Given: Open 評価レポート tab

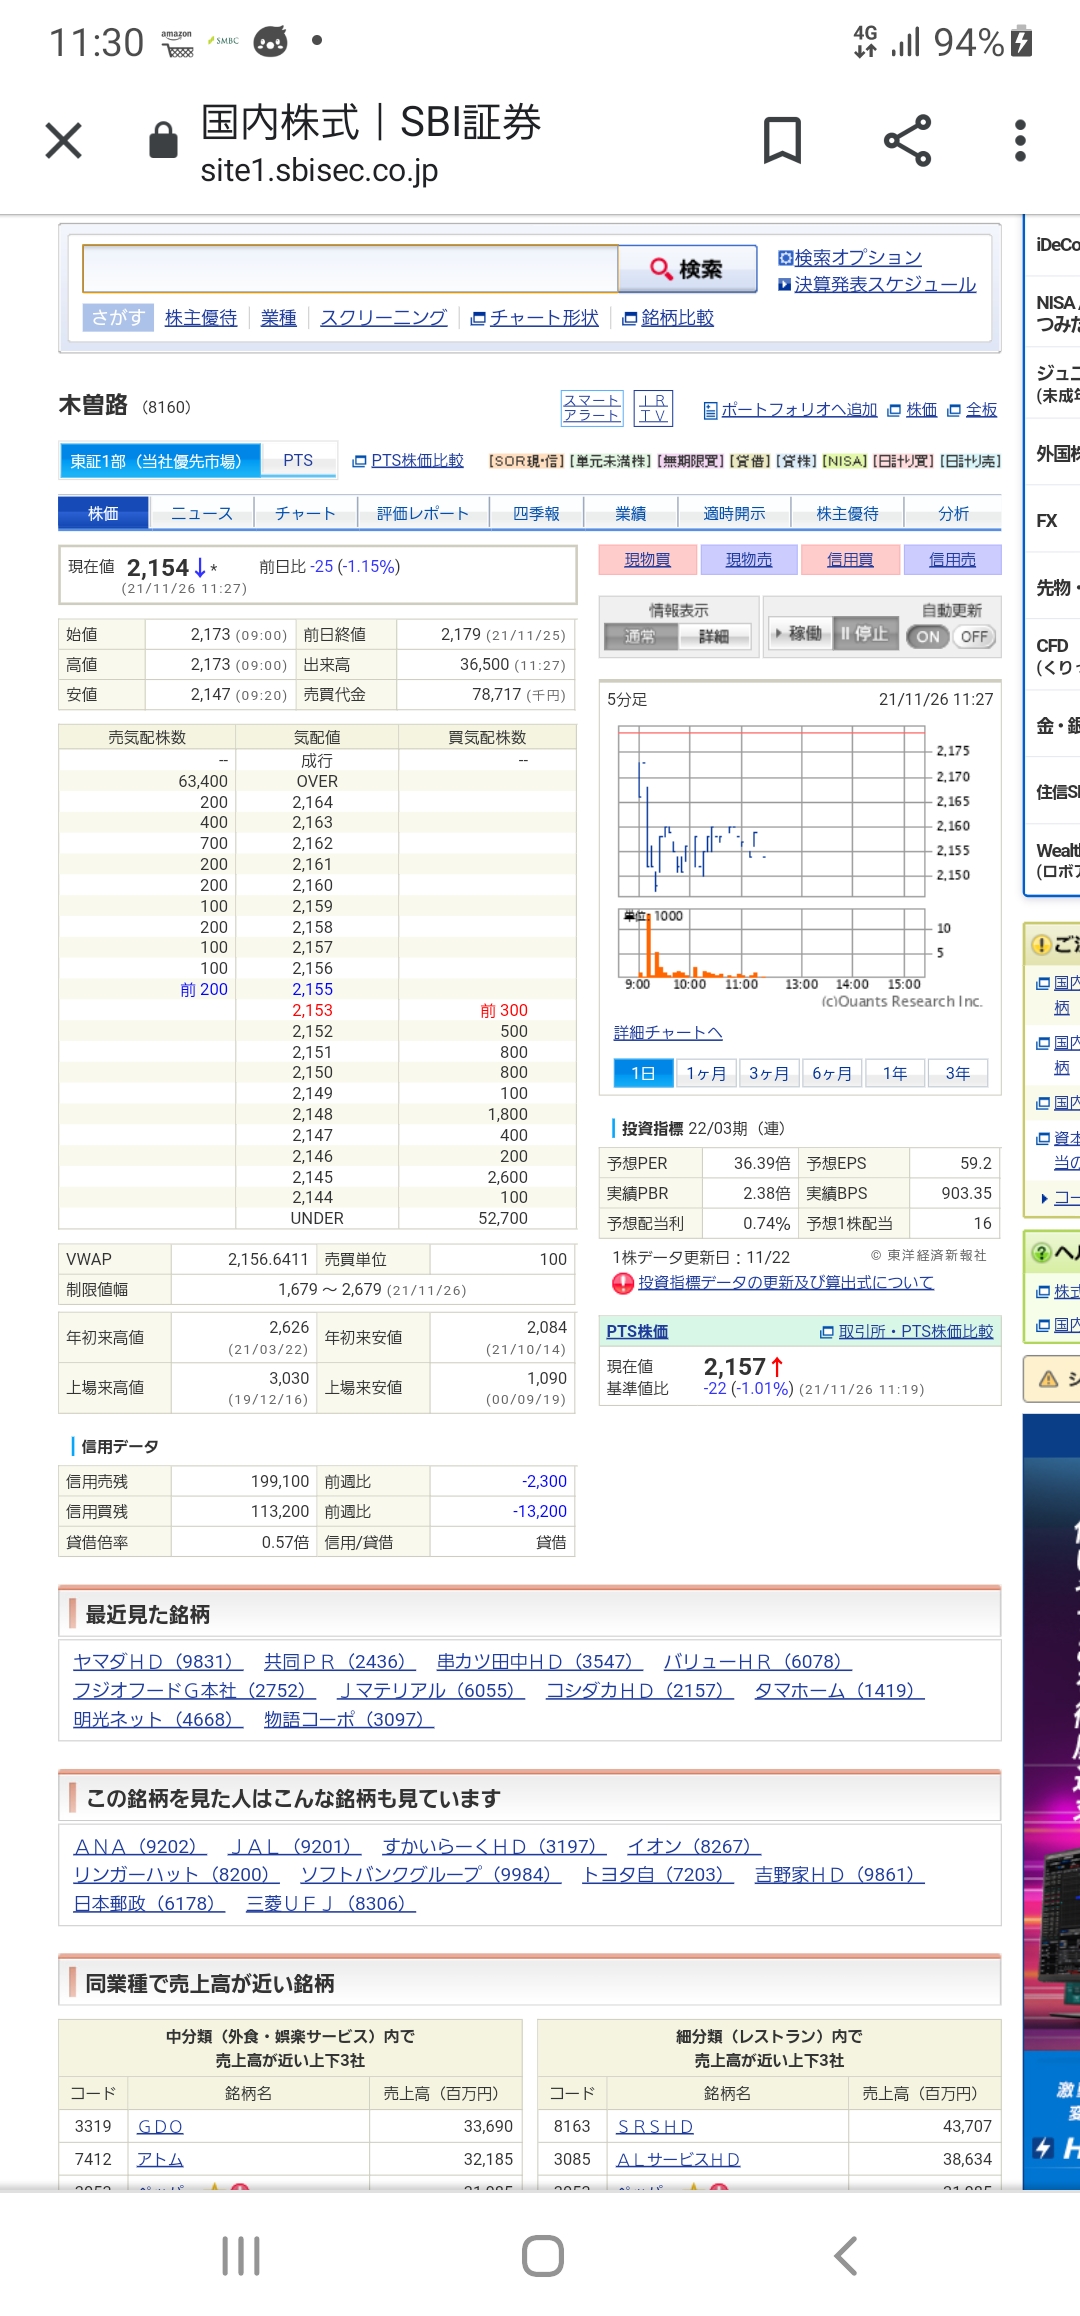Looking at the screenshot, I should click(423, 513).
